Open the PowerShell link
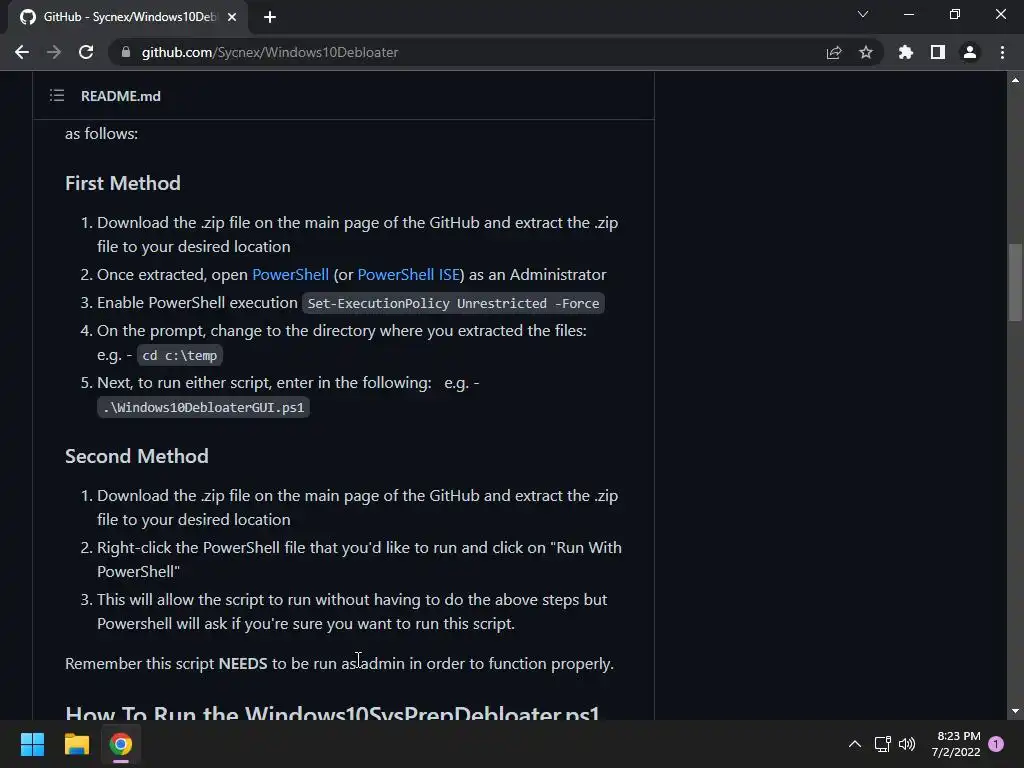This screenshot has height=768, width=1024. (x=291, y=275)
